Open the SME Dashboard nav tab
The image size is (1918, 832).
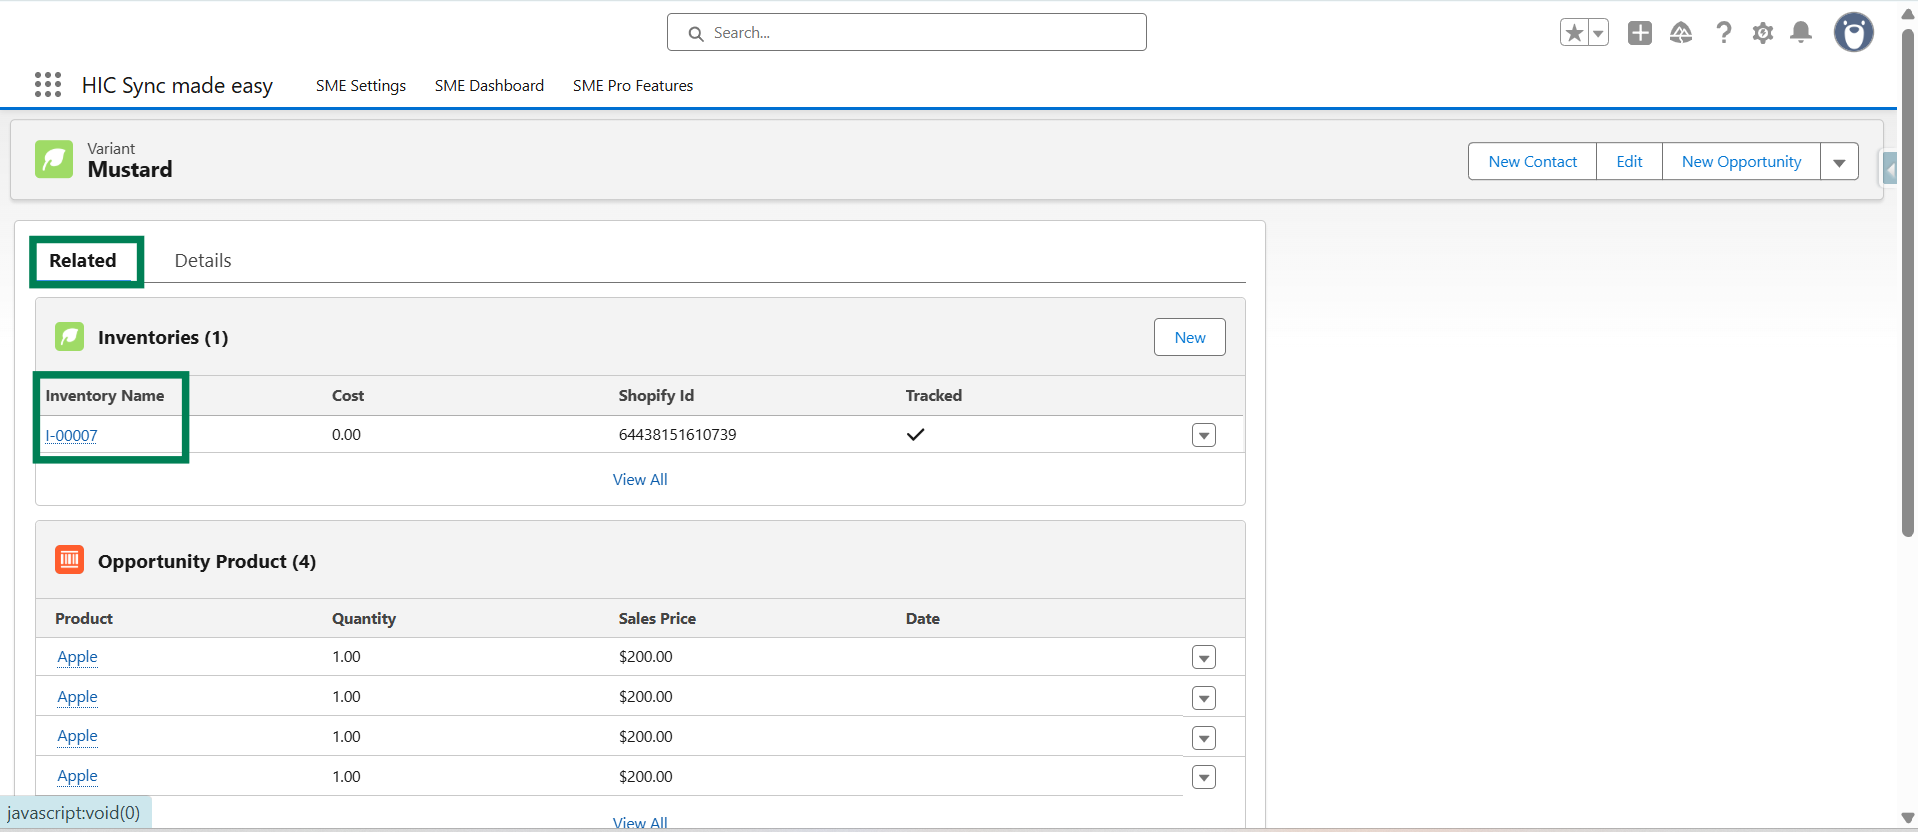tap(489, 86)
